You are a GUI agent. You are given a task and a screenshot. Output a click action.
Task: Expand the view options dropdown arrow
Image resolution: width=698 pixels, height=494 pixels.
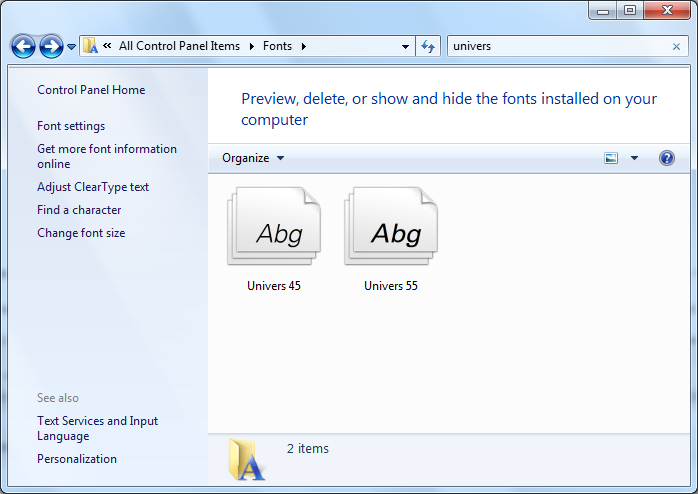pyautogui.click(x=634, y=158)
